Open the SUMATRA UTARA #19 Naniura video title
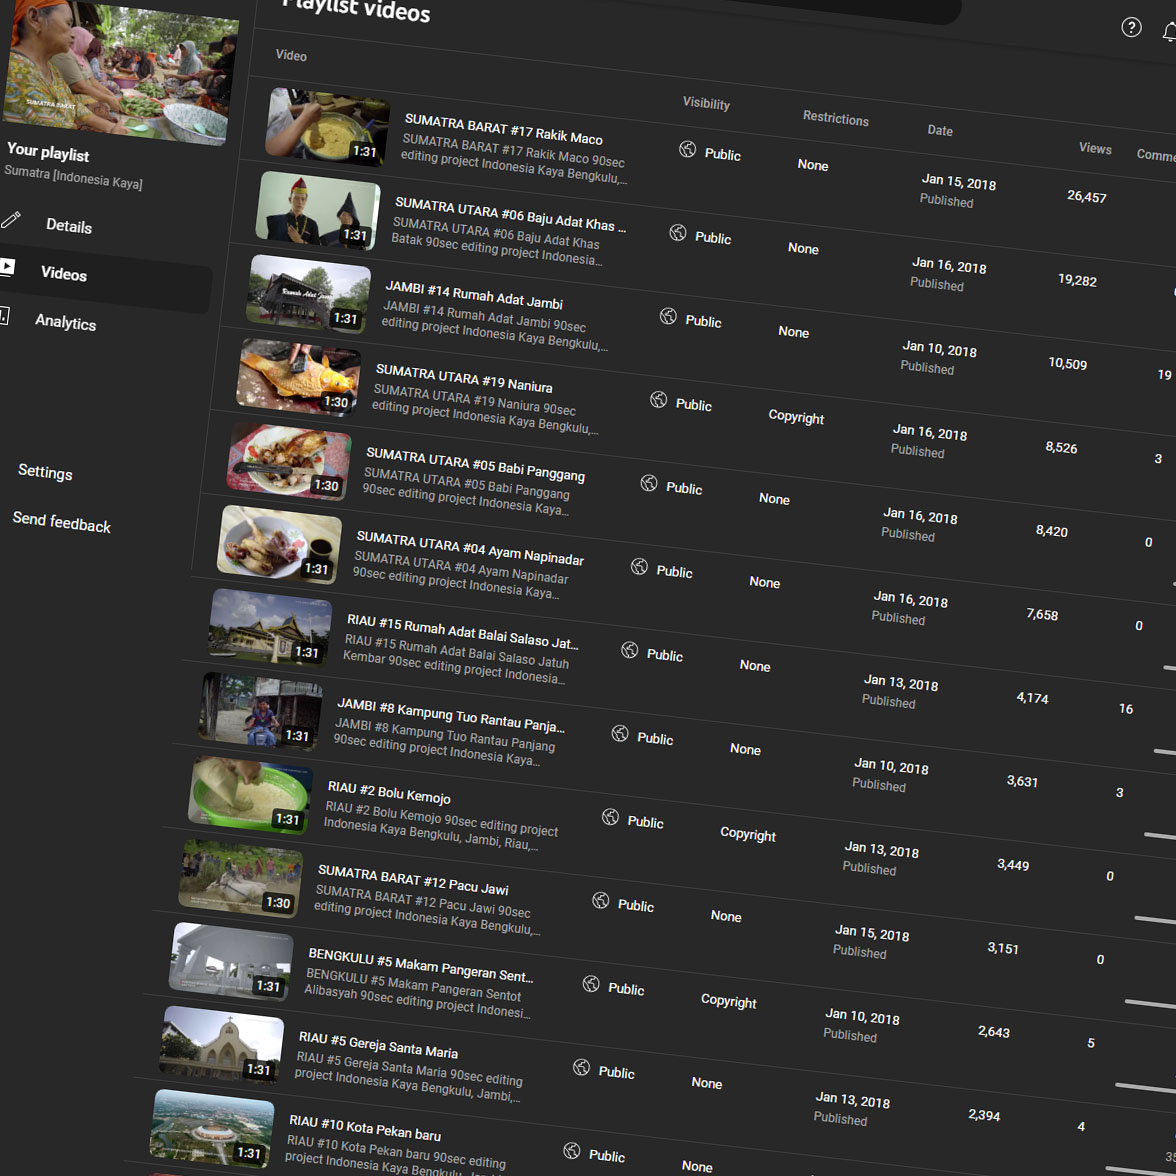Screen dimensions: 1176x1176 463,381
